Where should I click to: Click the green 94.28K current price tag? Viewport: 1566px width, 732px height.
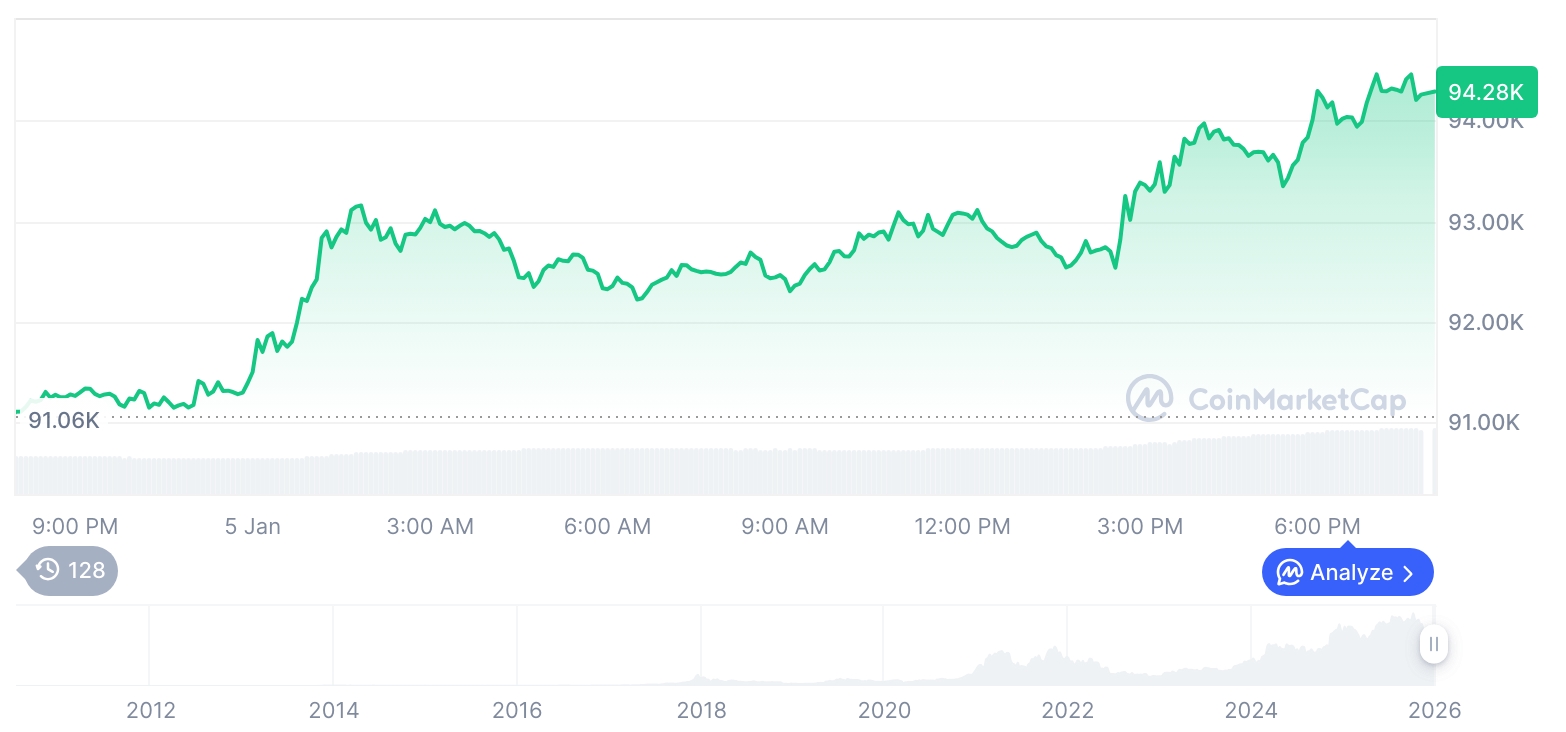coord(1485,93)
